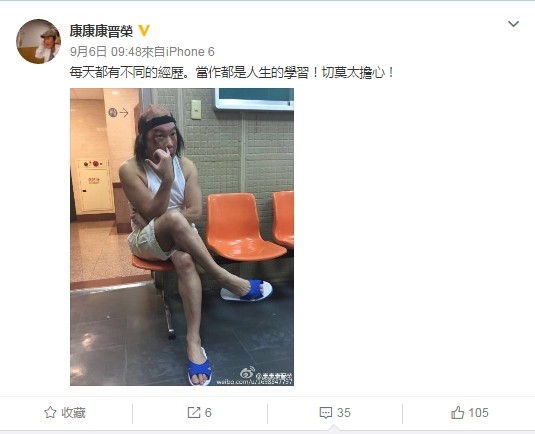535x434 pixels.
Task: Open the repost count 6
Action: coord(208,413)
